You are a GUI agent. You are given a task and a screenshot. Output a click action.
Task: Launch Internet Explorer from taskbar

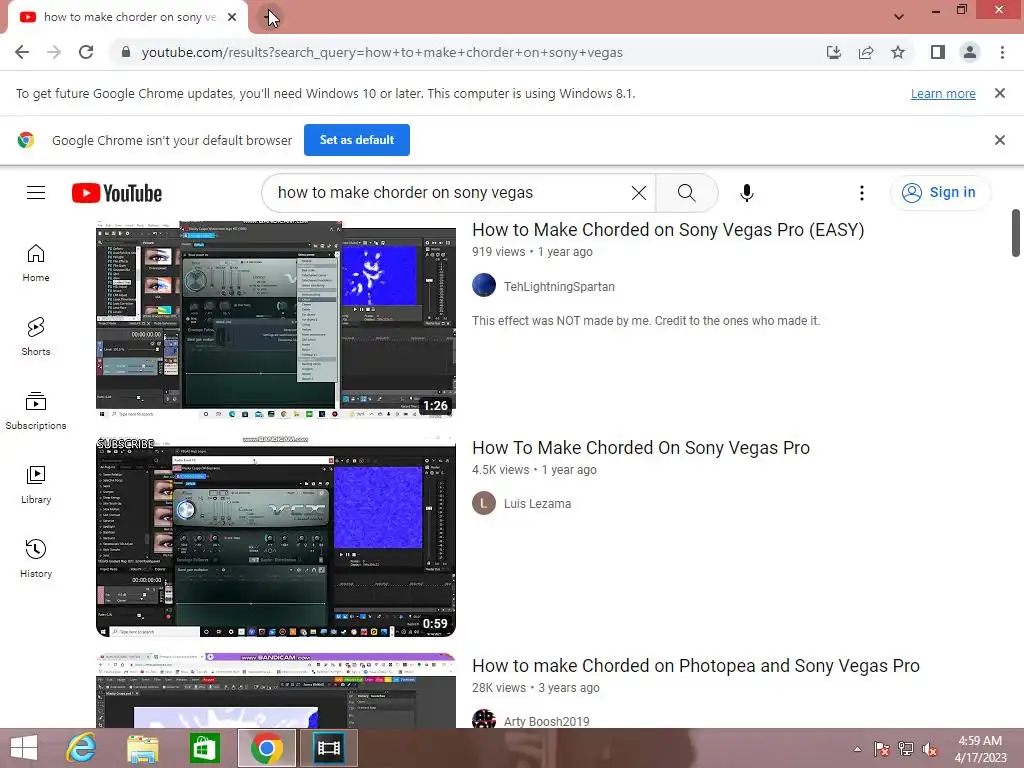[x=82, y=748]
